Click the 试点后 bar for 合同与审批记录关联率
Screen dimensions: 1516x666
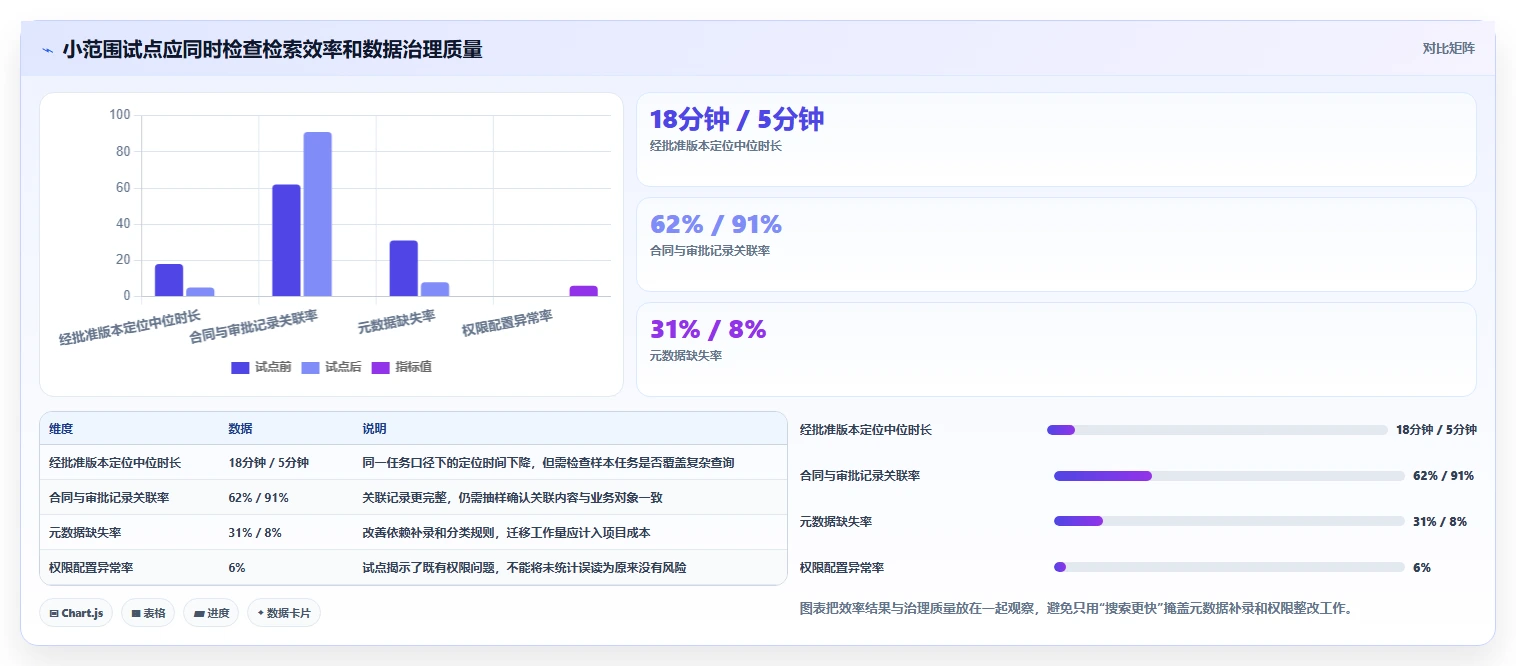(x=318, y=214)
